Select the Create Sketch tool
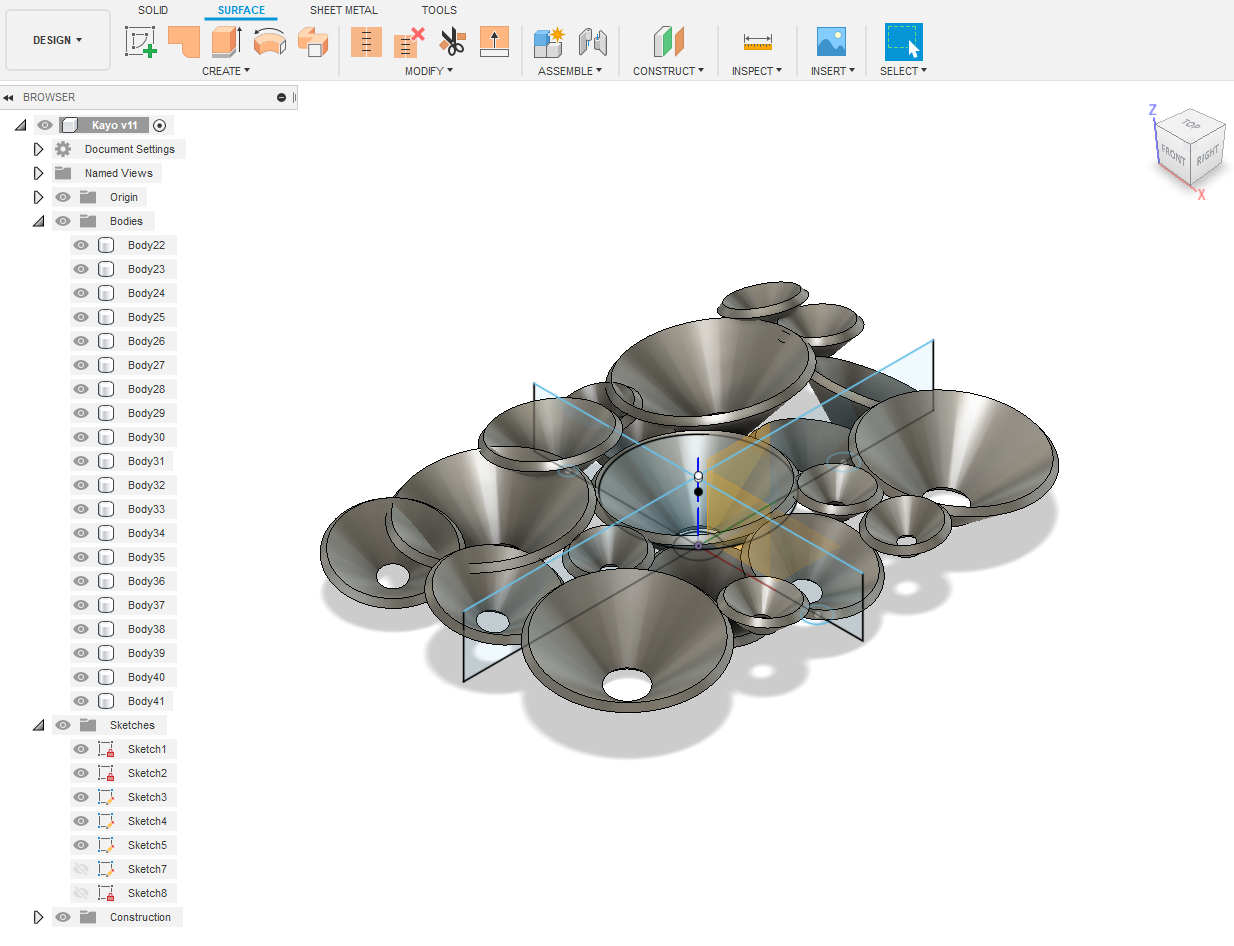The image size is (1234, 946). click(141, 41)
